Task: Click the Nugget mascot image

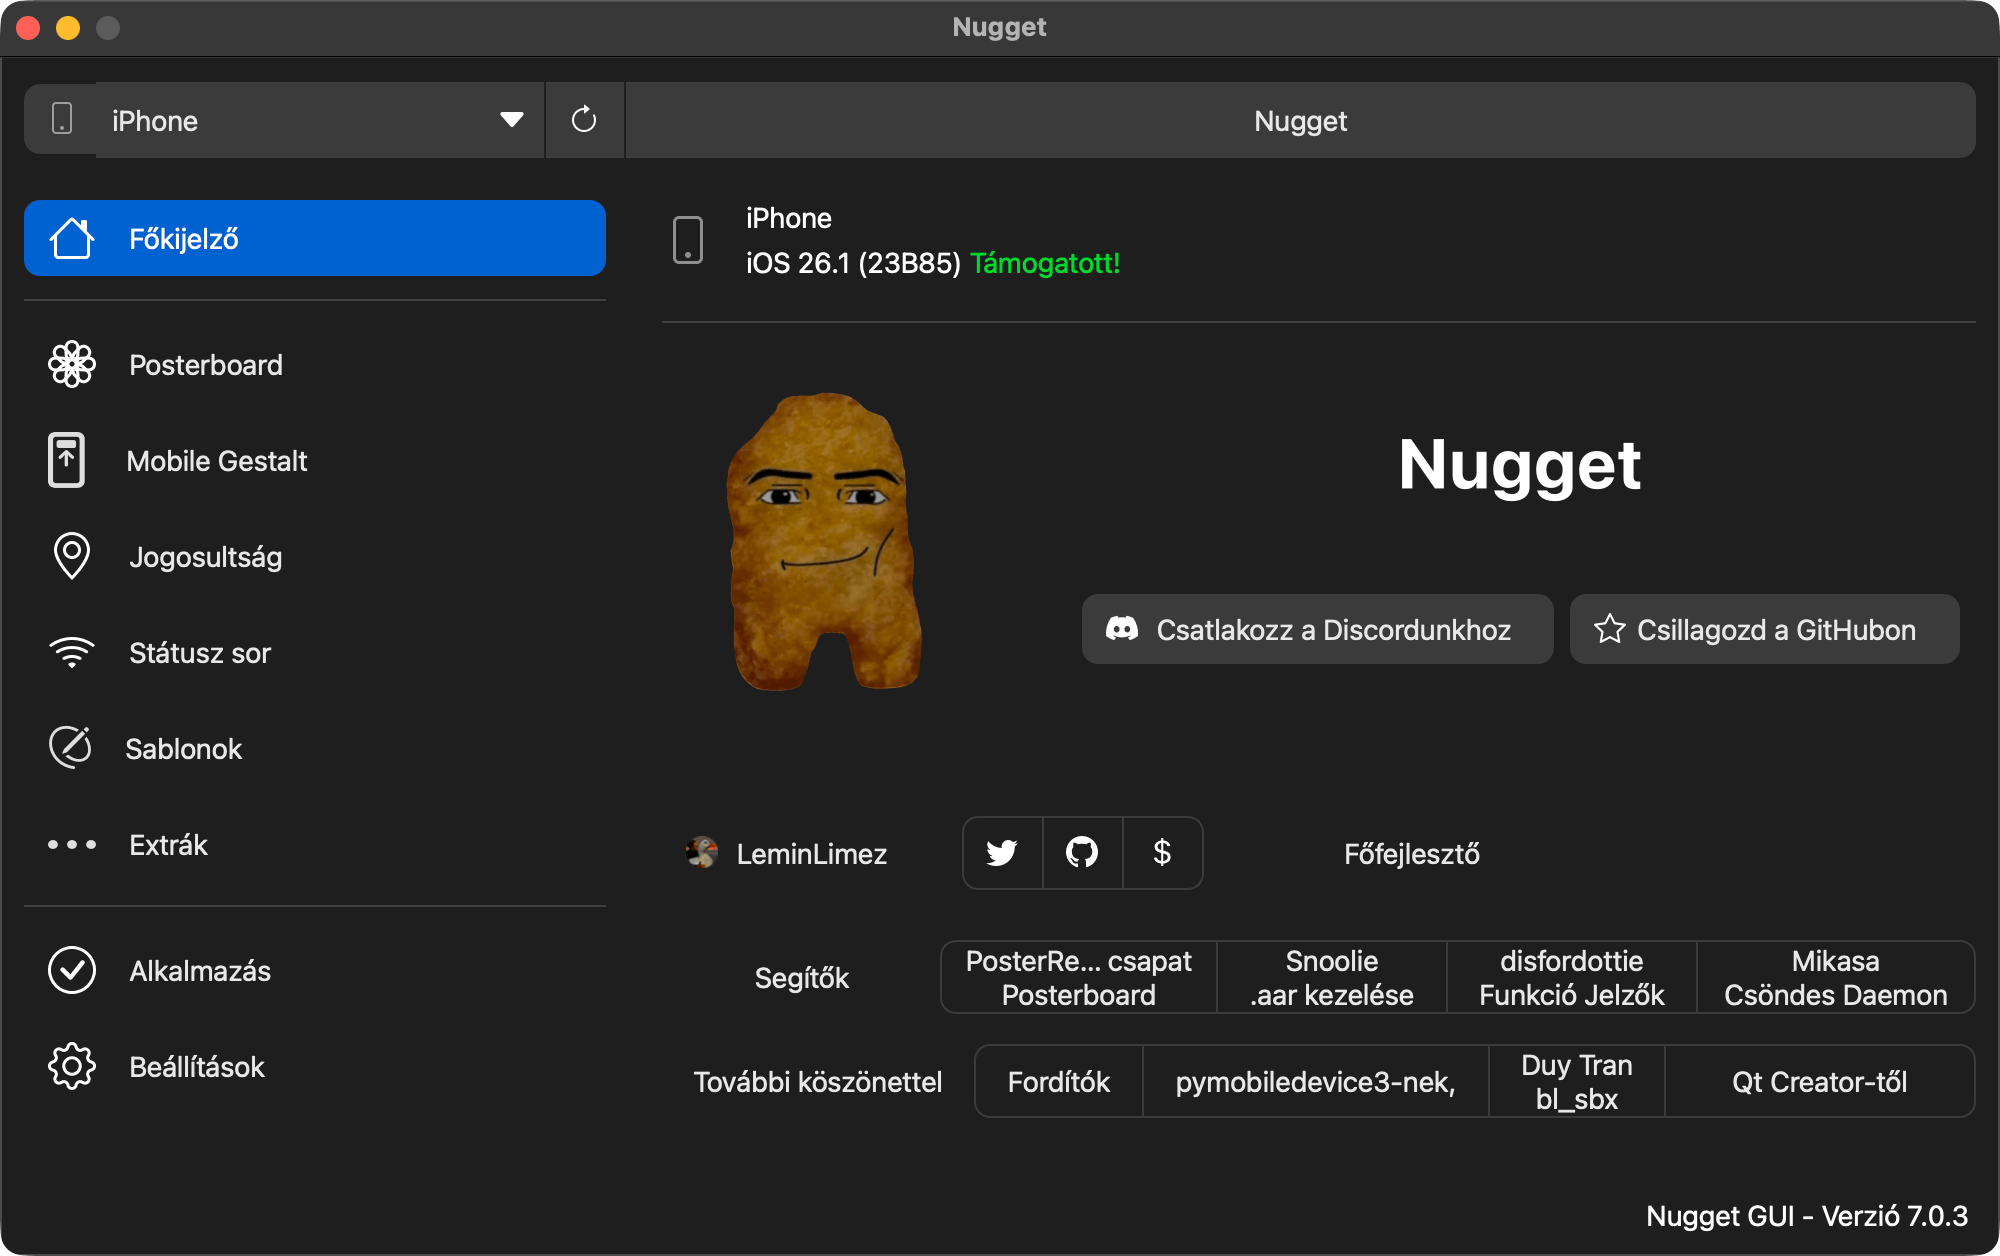Action: point(822,541)
